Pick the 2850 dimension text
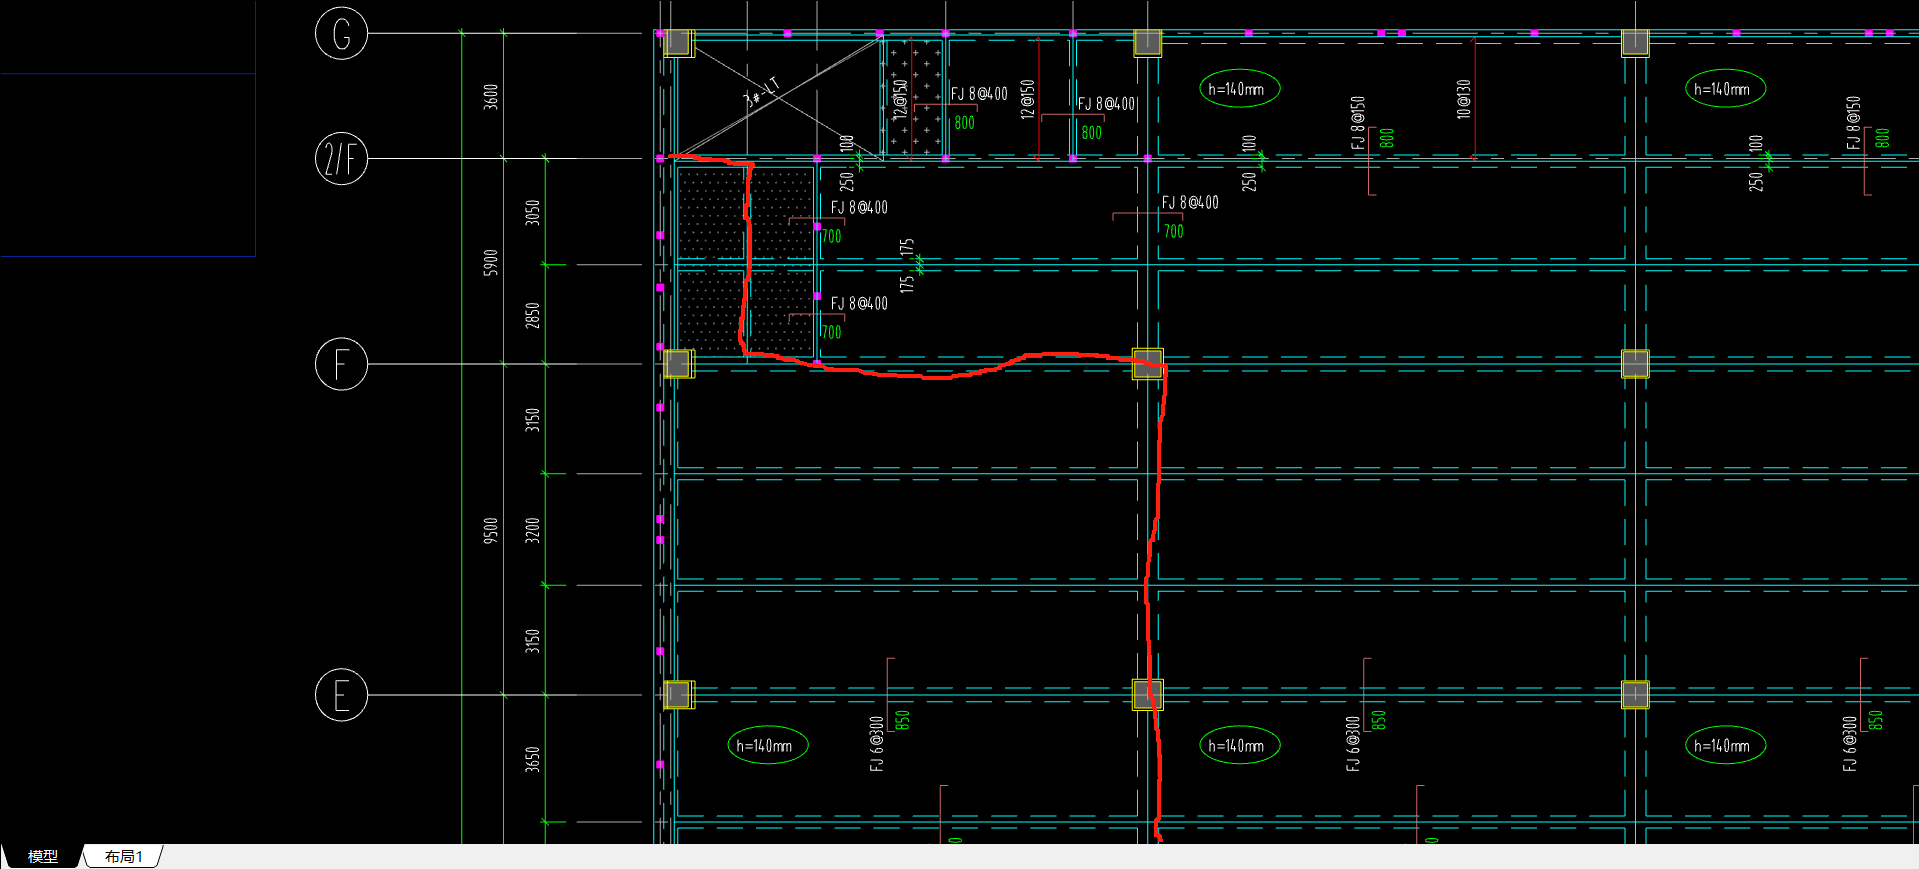Viewport: 1919px width, 869px height. point(532,315)
